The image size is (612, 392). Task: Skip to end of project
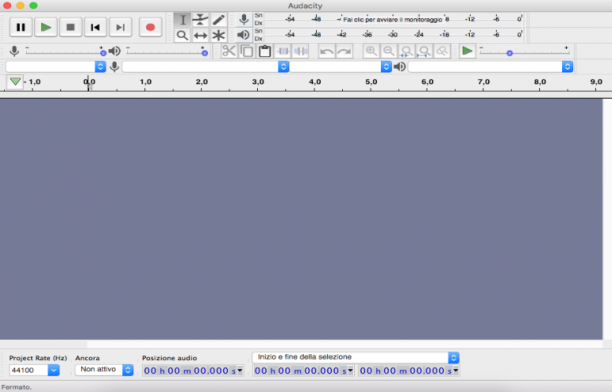pos(120,27)
